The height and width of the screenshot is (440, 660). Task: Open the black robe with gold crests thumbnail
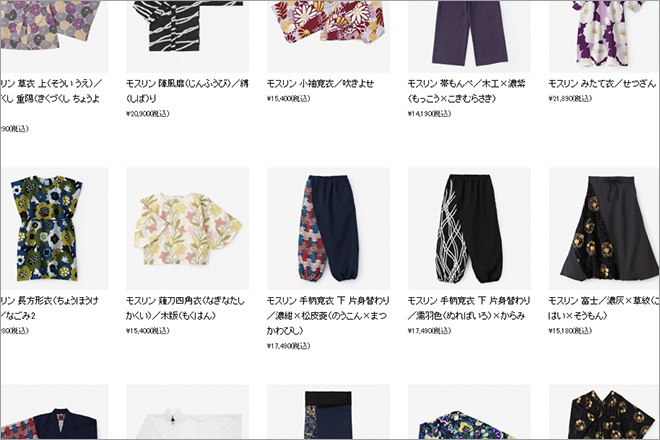pyautogui.click(x=604, y=412)
